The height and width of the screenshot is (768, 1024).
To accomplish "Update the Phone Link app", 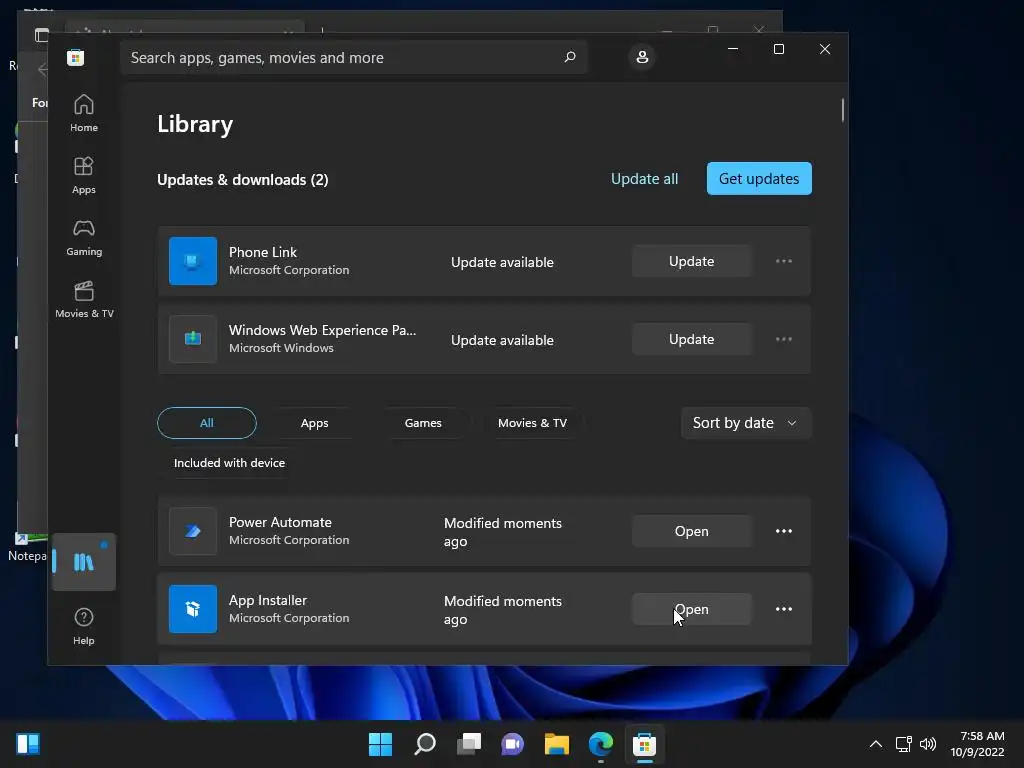I will click(692, 261).
